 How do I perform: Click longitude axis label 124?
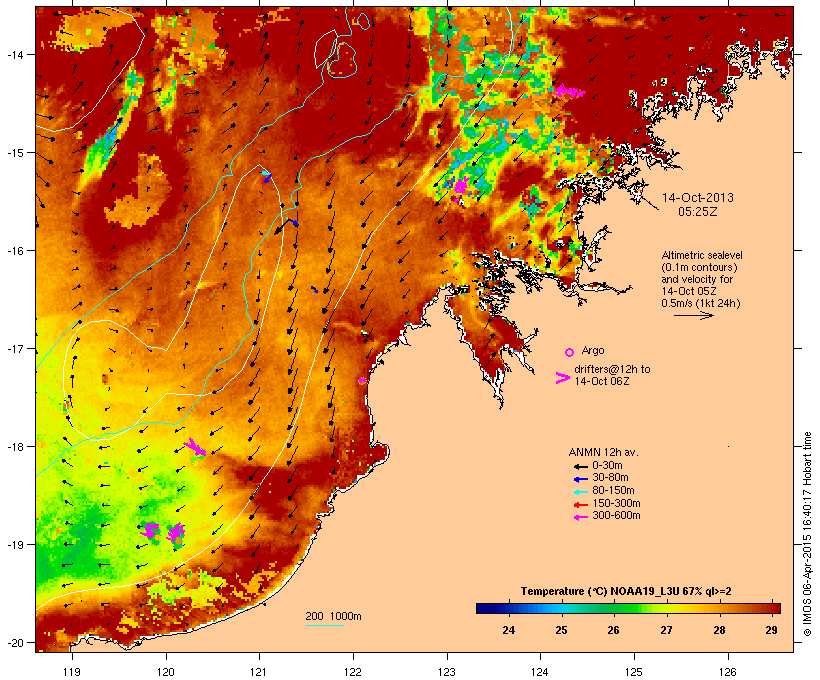540,672
